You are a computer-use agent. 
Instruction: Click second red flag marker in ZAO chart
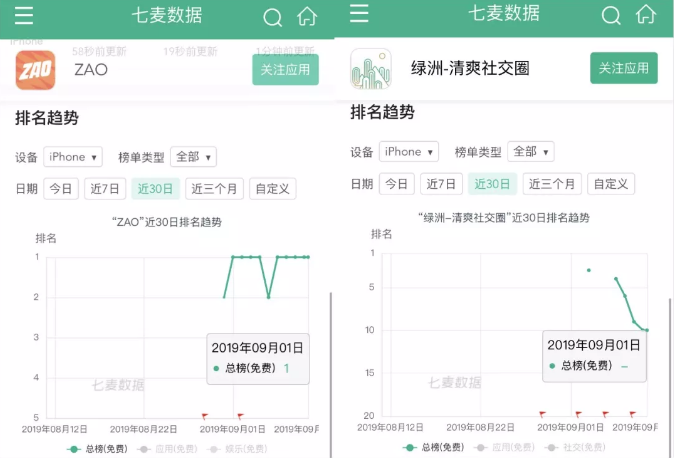click(x=240, y=416)
